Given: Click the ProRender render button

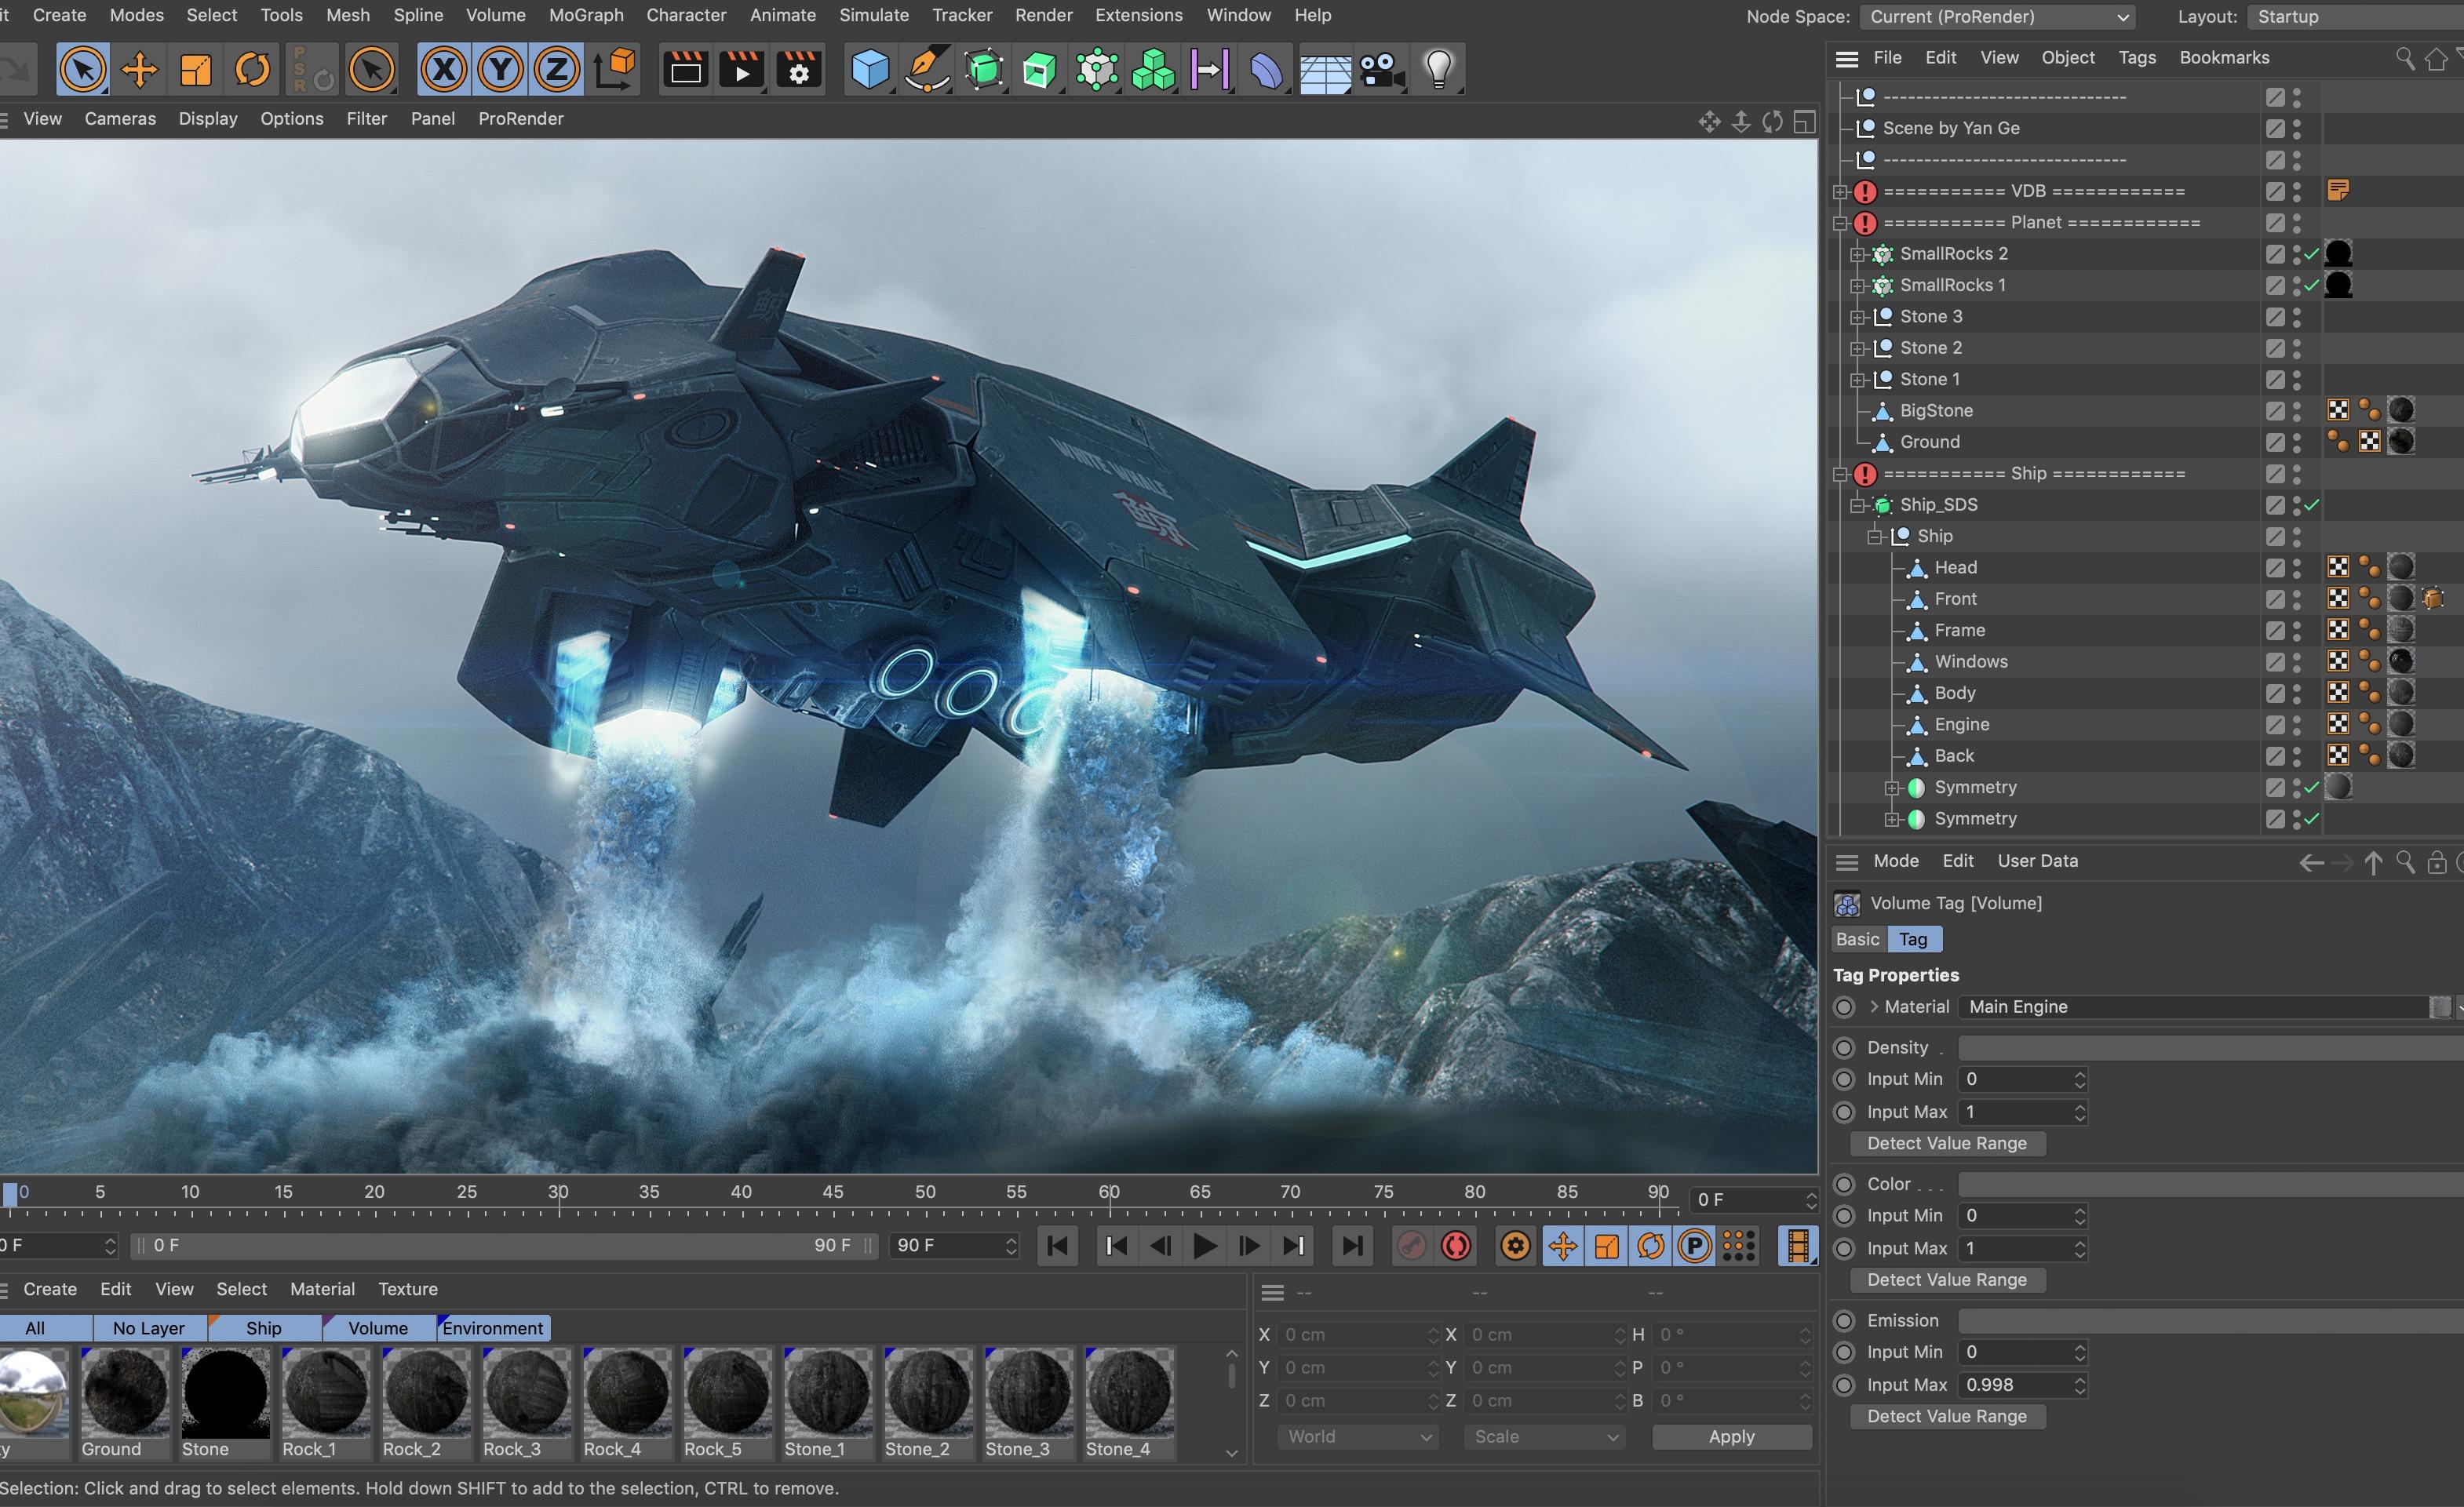Looking at the screenshot, I should (519, 118).
